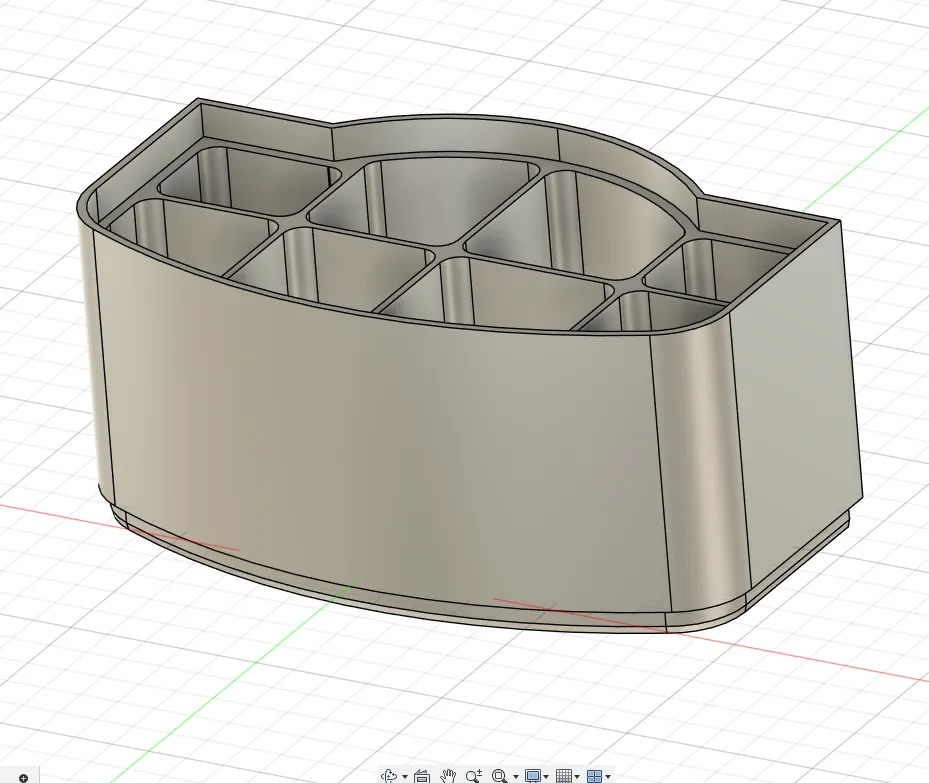Select the Orbit tool icon
Image resolution: width=929 pixels, height=783 pixels.
389,775
